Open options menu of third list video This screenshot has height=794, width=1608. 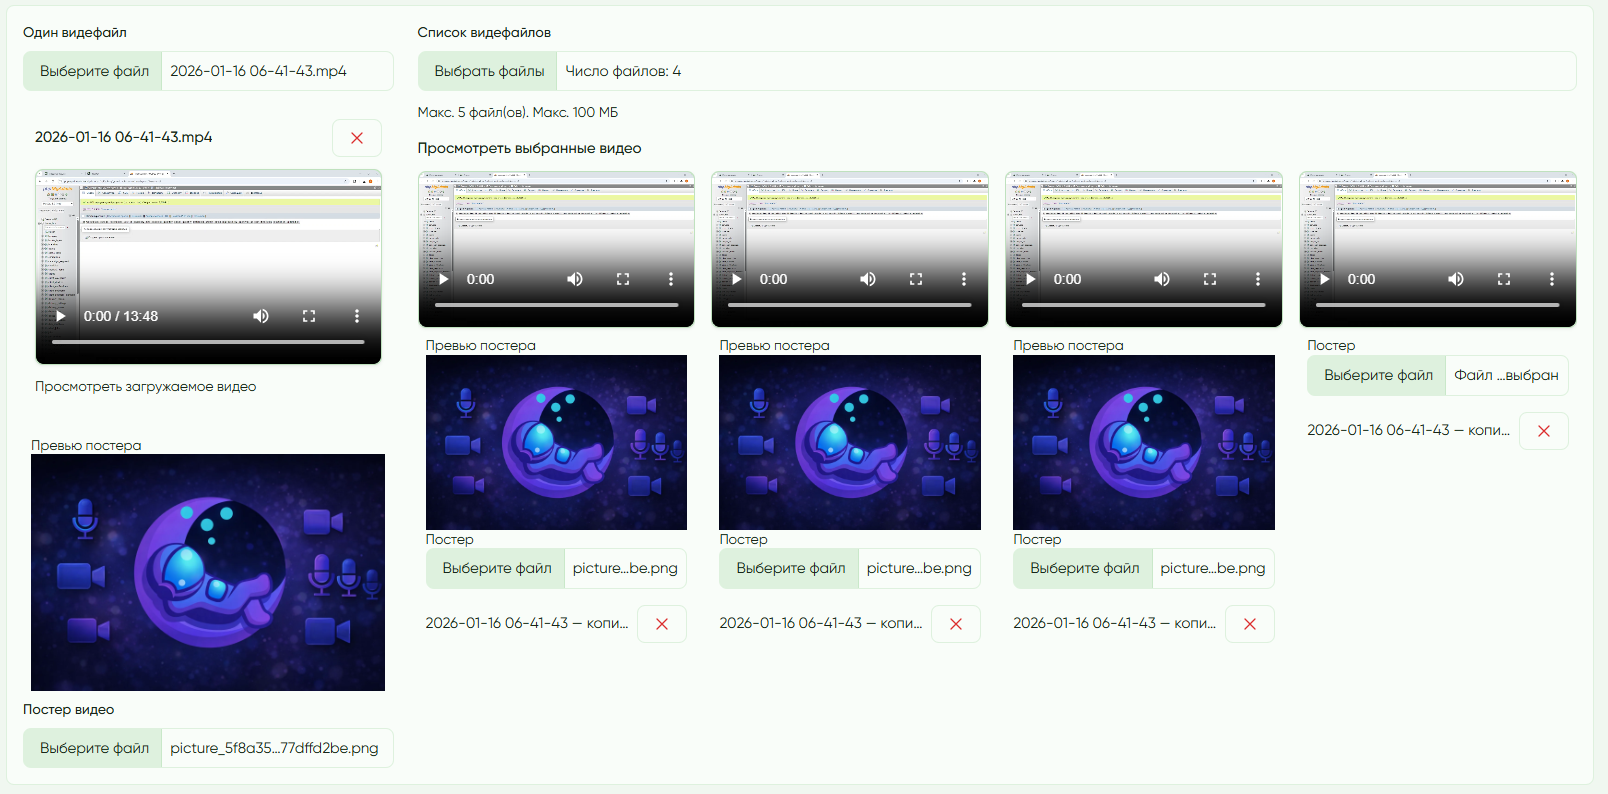coord(1258,279)
